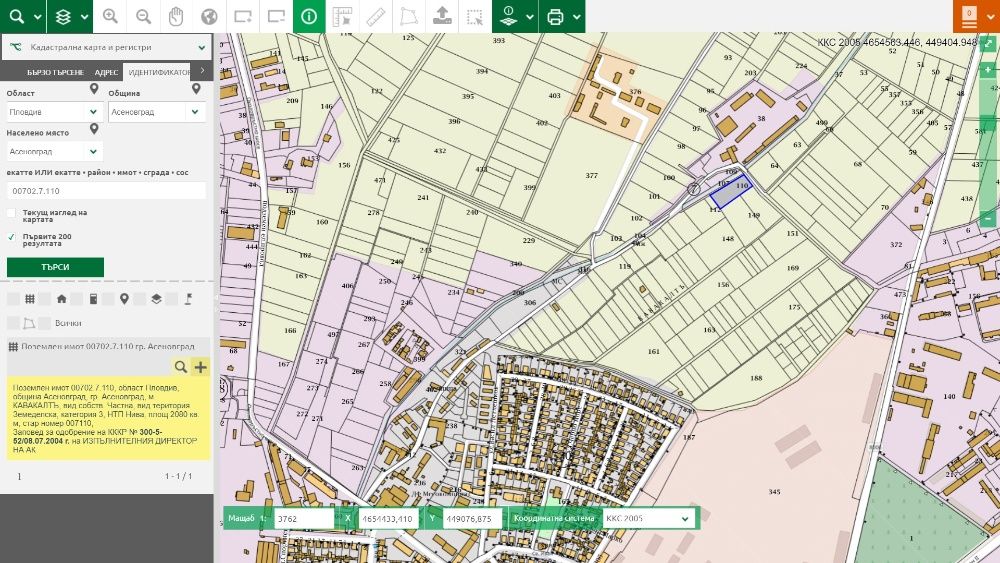Screen dimensions: 1000x563
Task: Click the identifier field containing 00702.7.110
Action: coord(106,191)
